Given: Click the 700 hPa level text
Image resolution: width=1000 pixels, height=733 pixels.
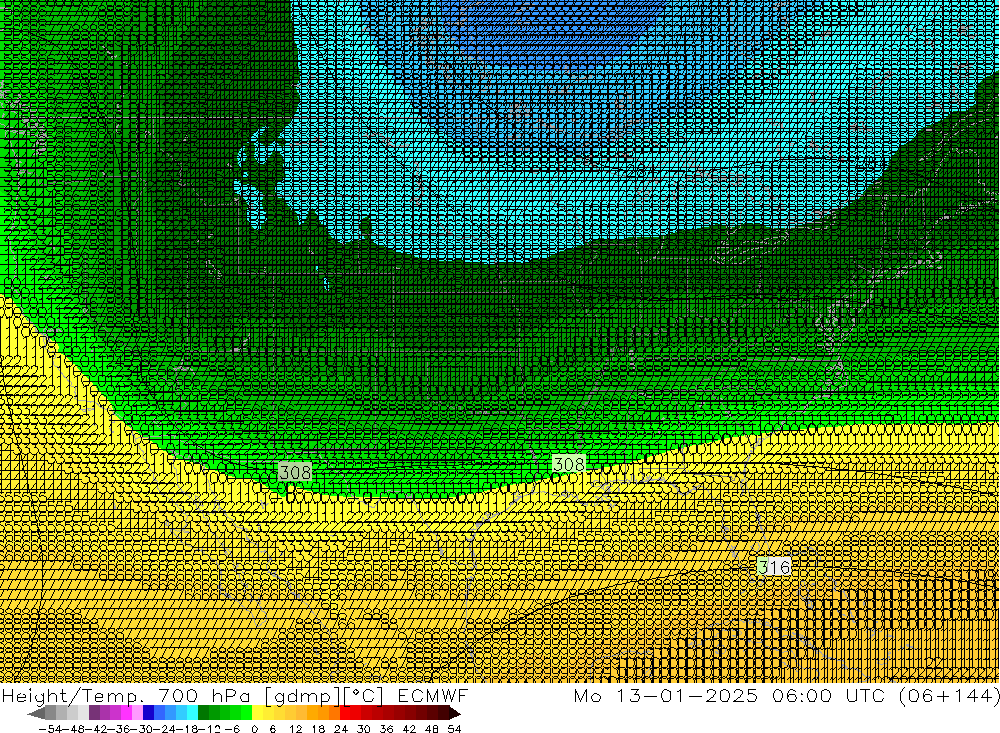Looking at the screenshot, I should pos(205,695).
